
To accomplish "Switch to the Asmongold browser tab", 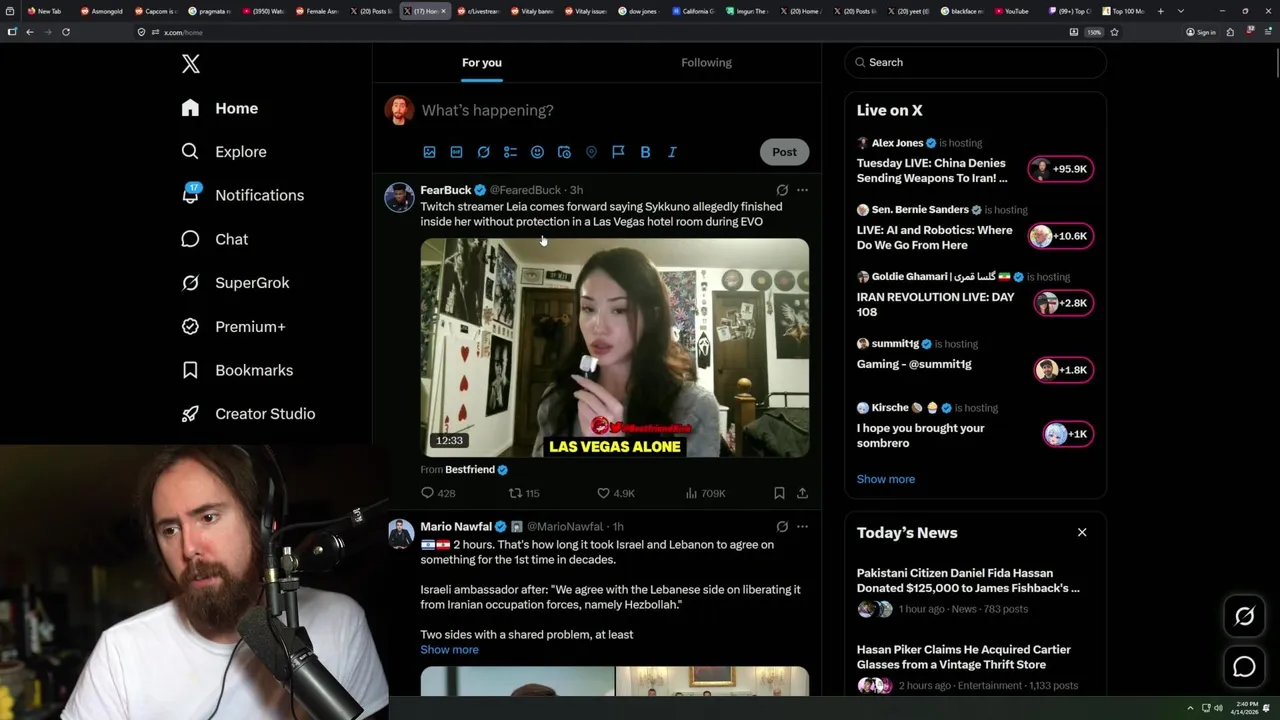I will tap(101, 11).
